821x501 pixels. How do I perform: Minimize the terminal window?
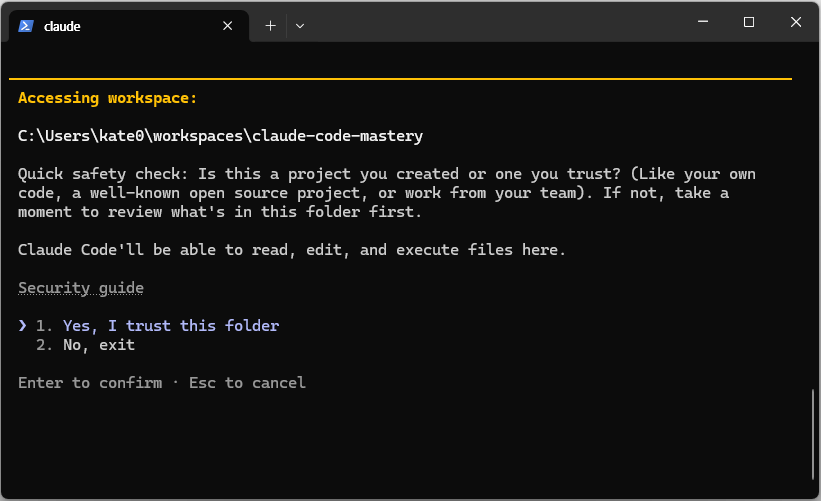point(703,22)
